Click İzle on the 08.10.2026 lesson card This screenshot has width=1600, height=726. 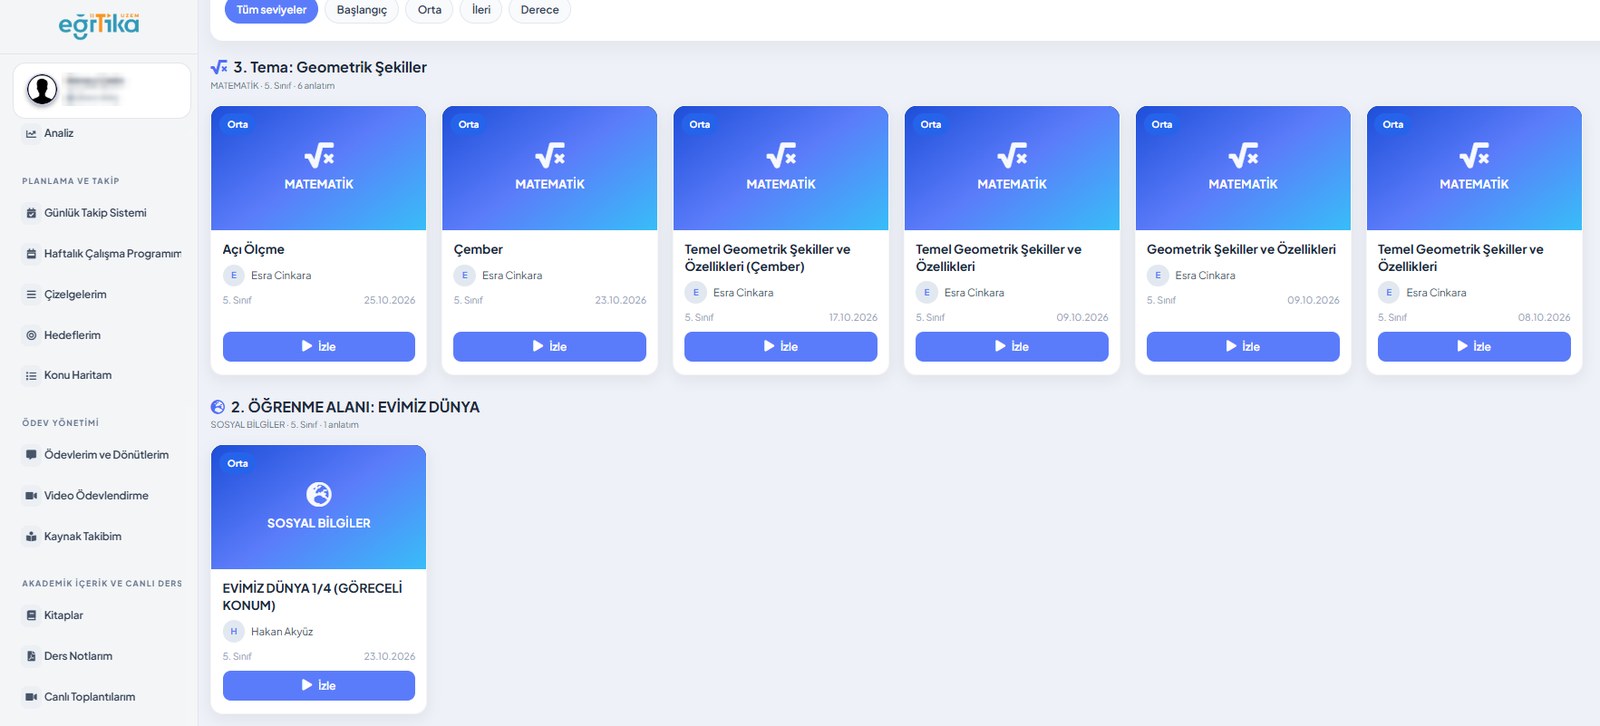coord(1474,347)
